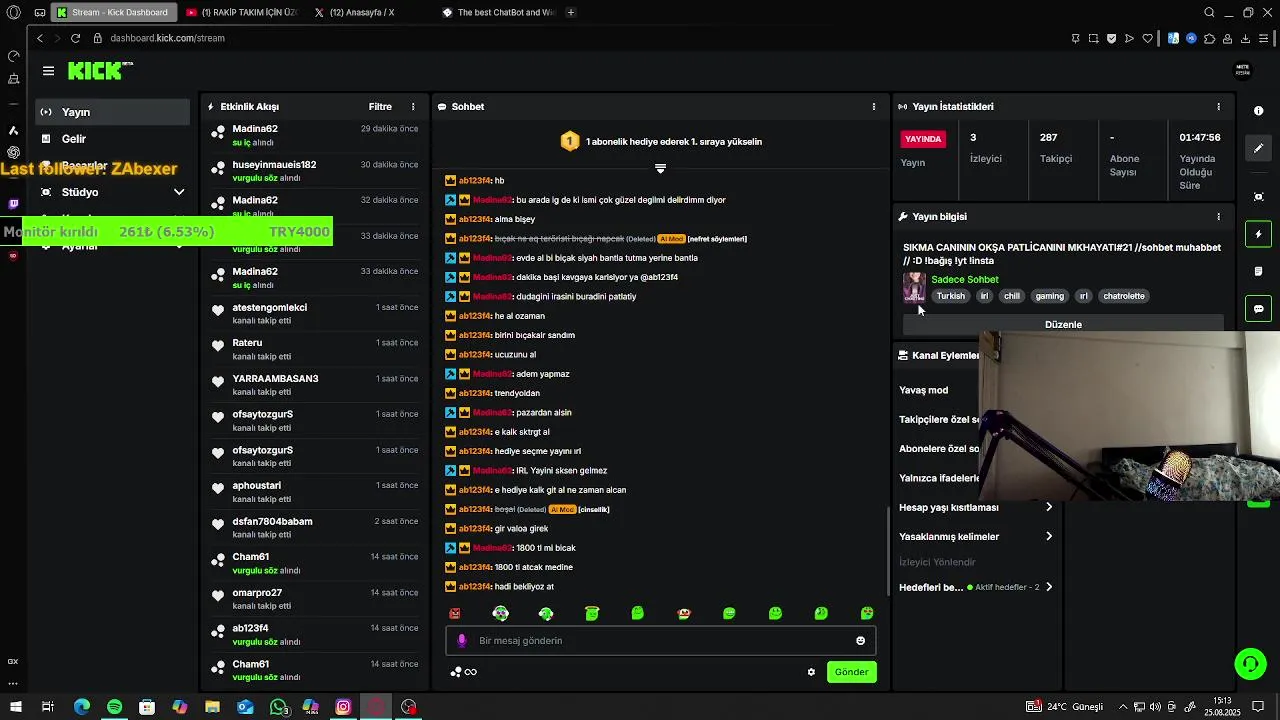
Task: Open Etkinlik Akışı three-dot menu
Action: (x=413, y=107)
